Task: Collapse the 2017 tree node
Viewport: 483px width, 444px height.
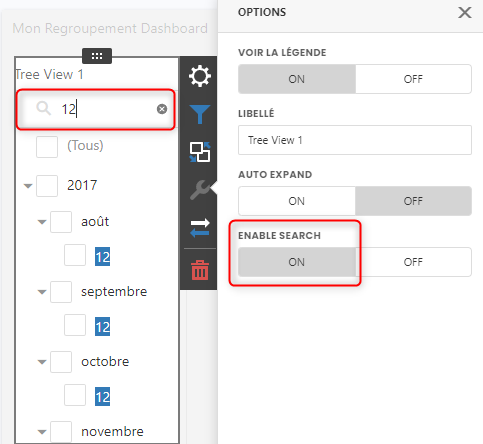Action: tap(28, 186)
